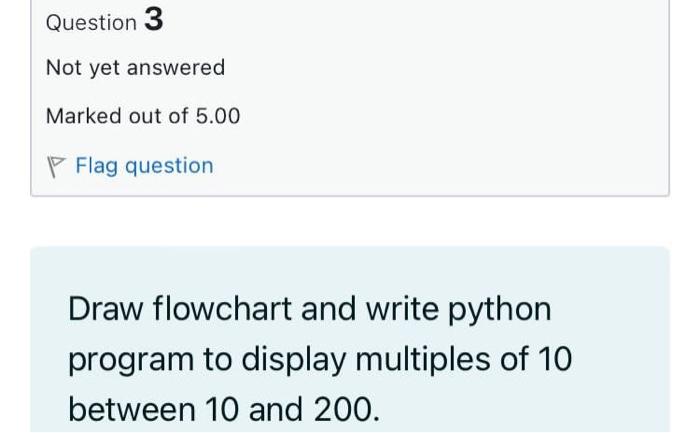Open the Flag question link
Viewport: 700px width, 433px height.
pos(144,166)
